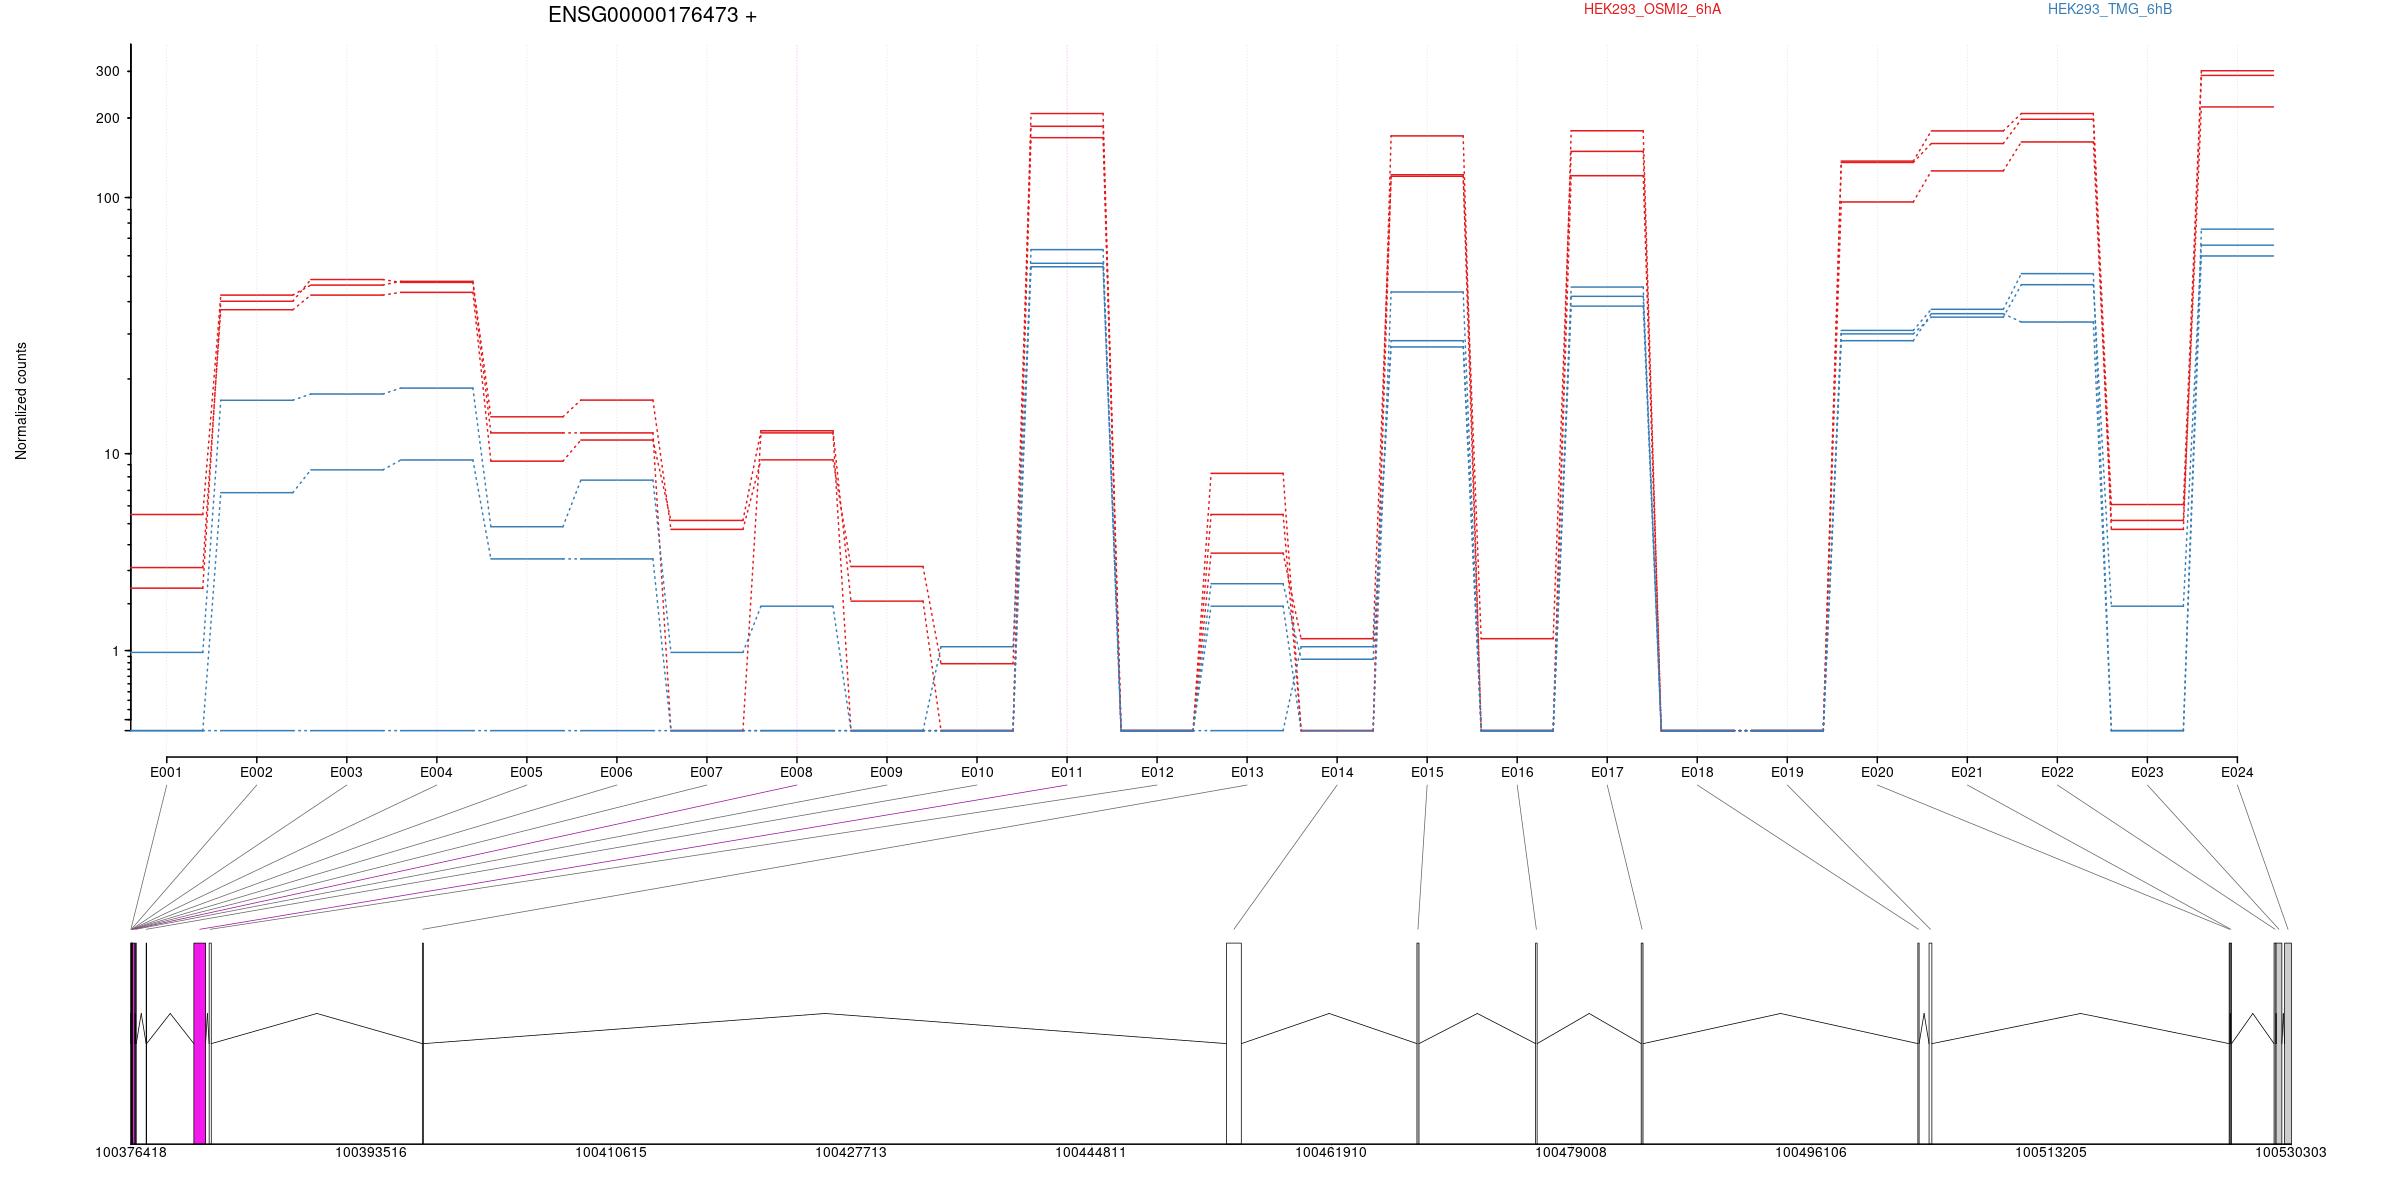Click exon label E005
2400x1200 pixels.
pyautogui.click(x=526, y=772)
